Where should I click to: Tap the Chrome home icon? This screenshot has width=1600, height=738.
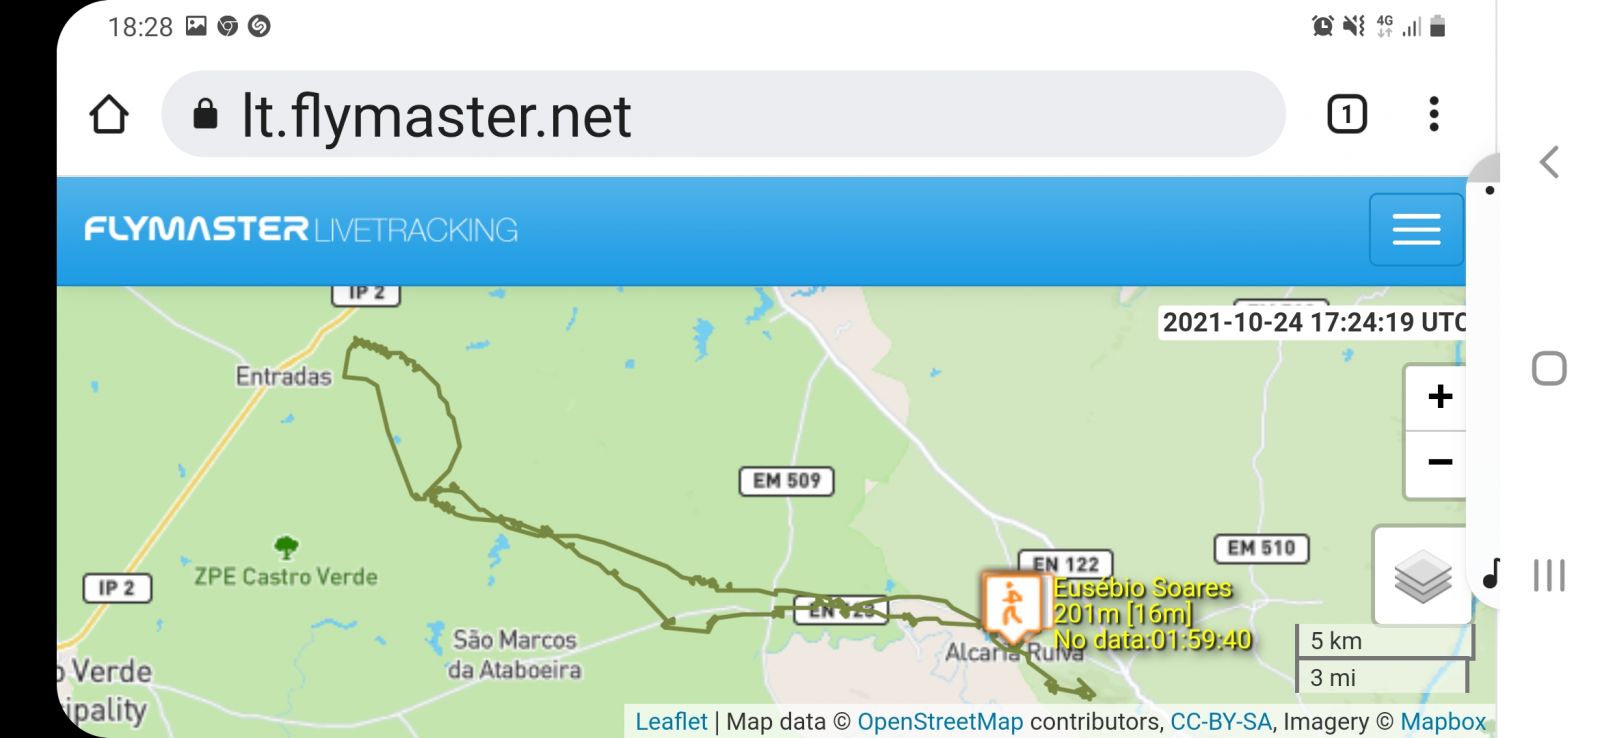(x=109, y=114)
